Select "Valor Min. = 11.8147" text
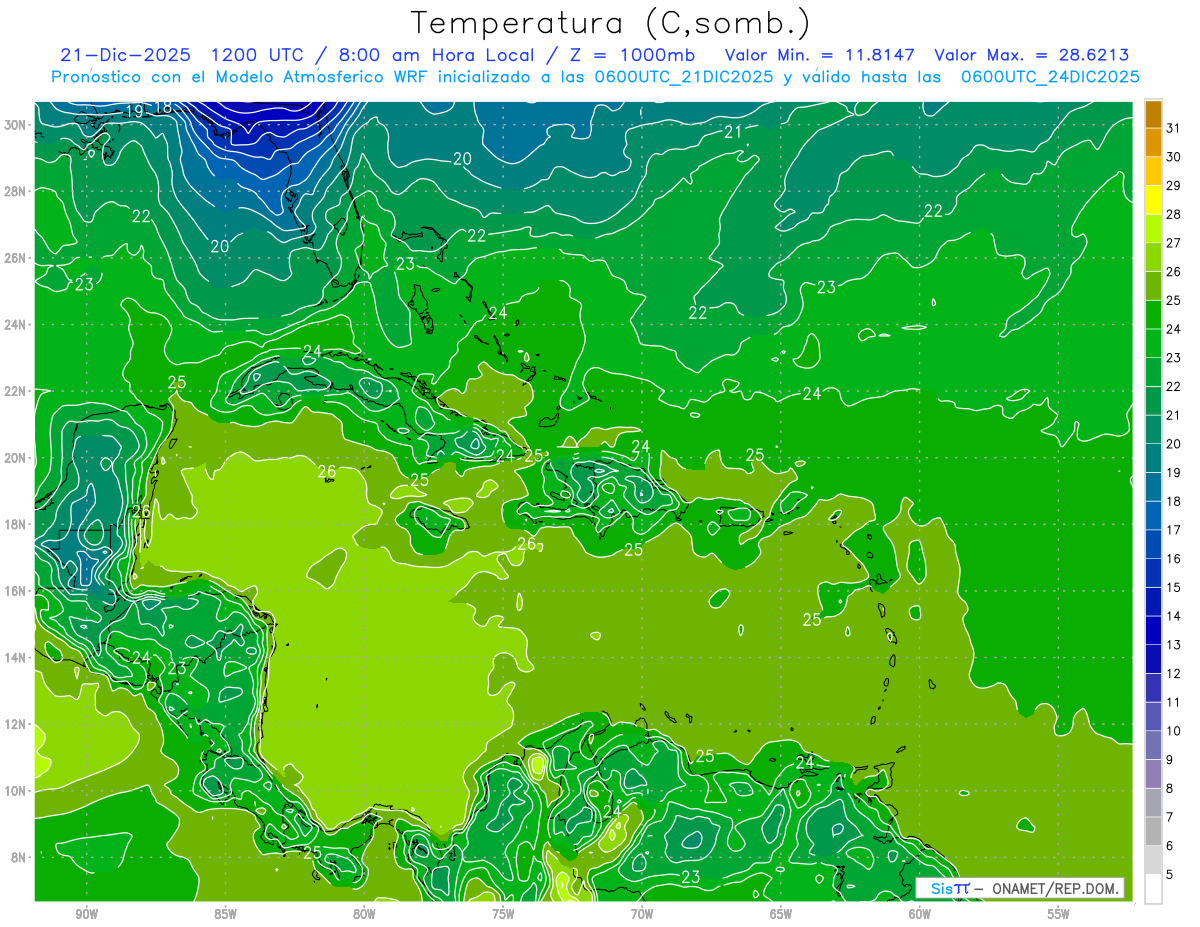This screenshot has width=1200, height=927. [x=818, y=55]
